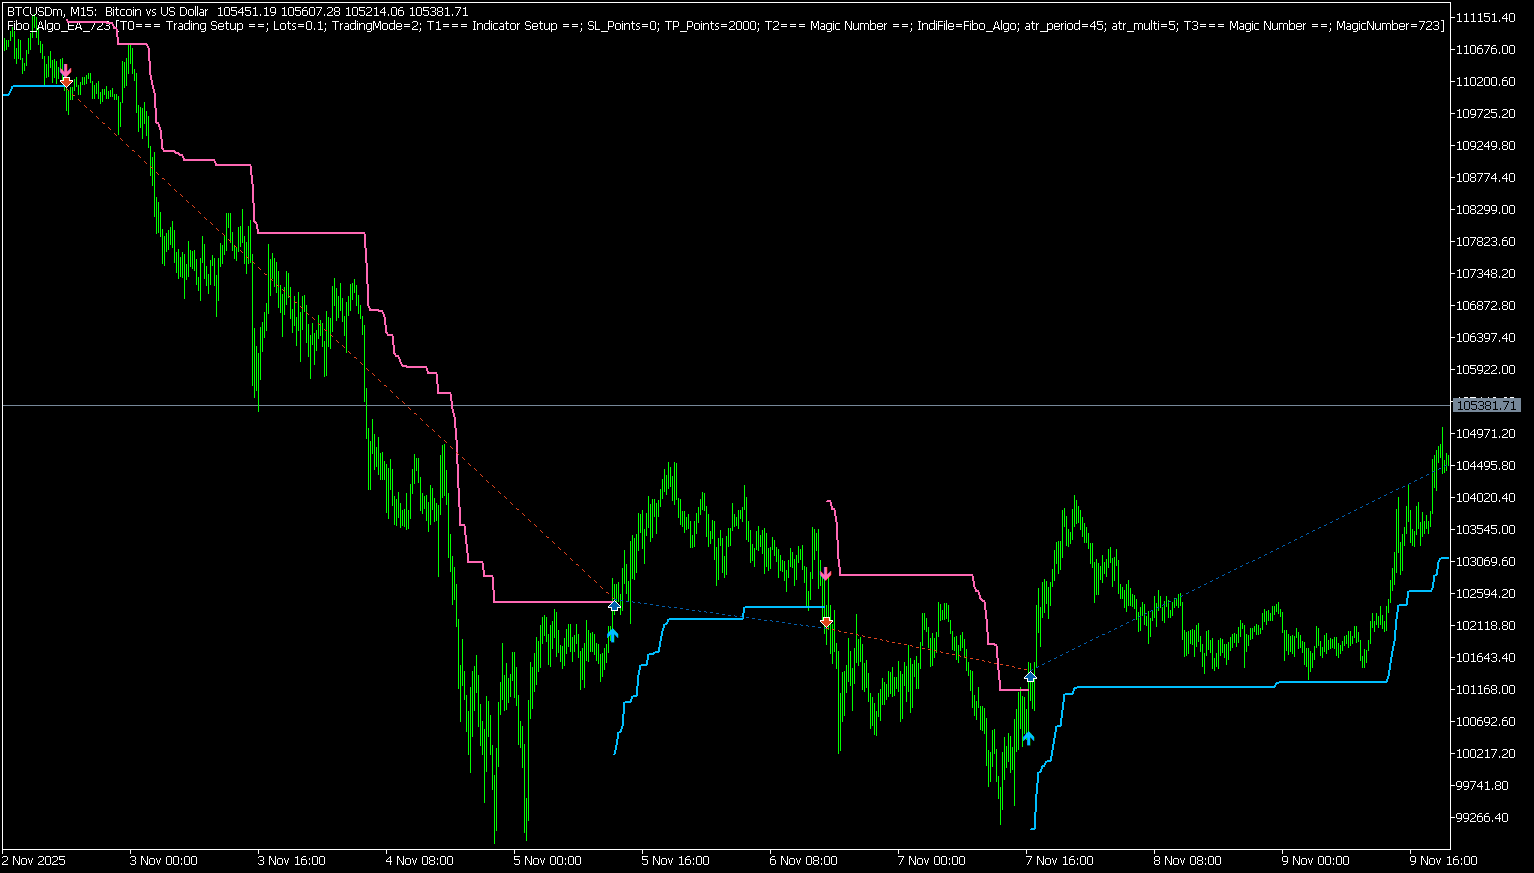Viewport: 1534px width, 873px height.
Task: Click the 4 Nov 08:00 time label
Action: (x=420, y=860)
